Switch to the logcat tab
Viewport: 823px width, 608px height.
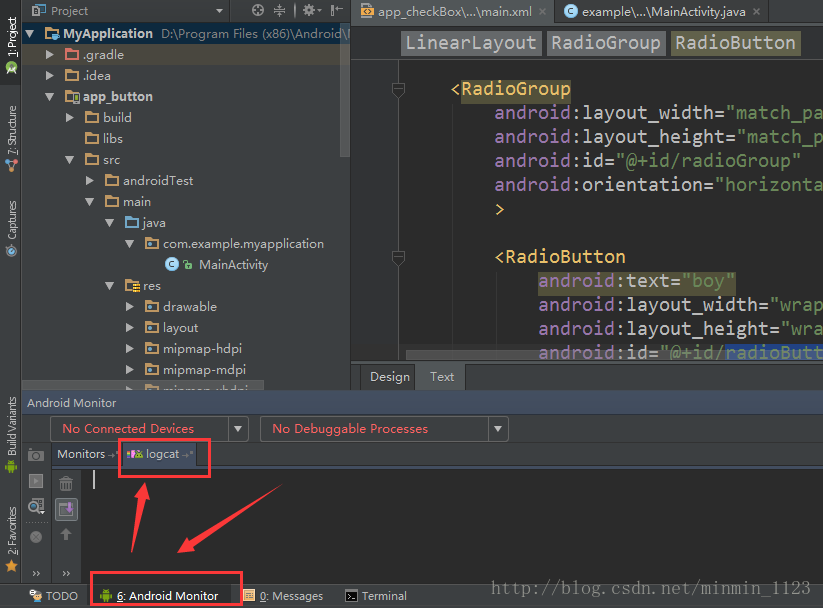(159, 454)
